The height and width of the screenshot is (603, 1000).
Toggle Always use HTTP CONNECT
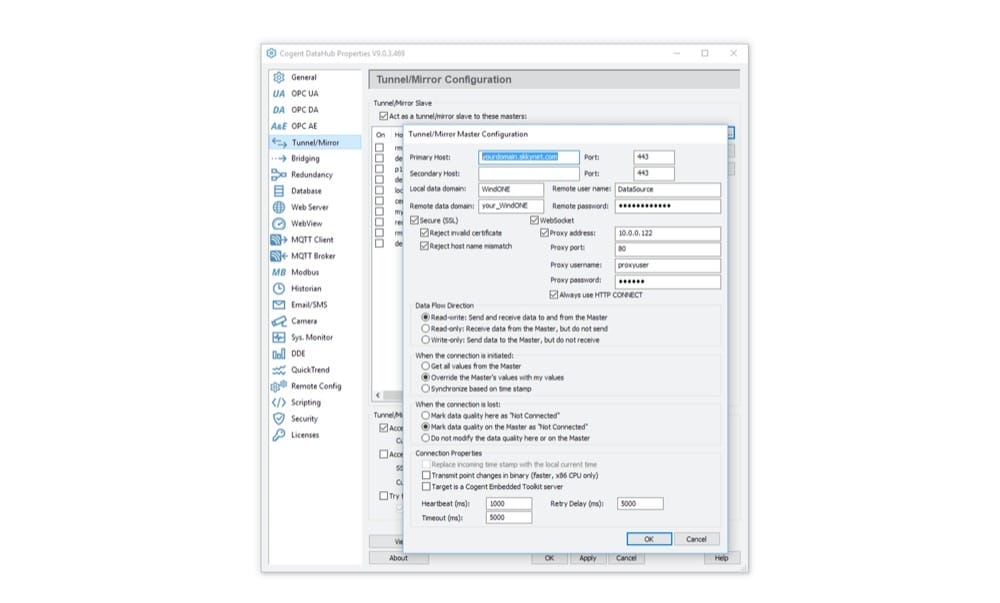tap(554, 295)
